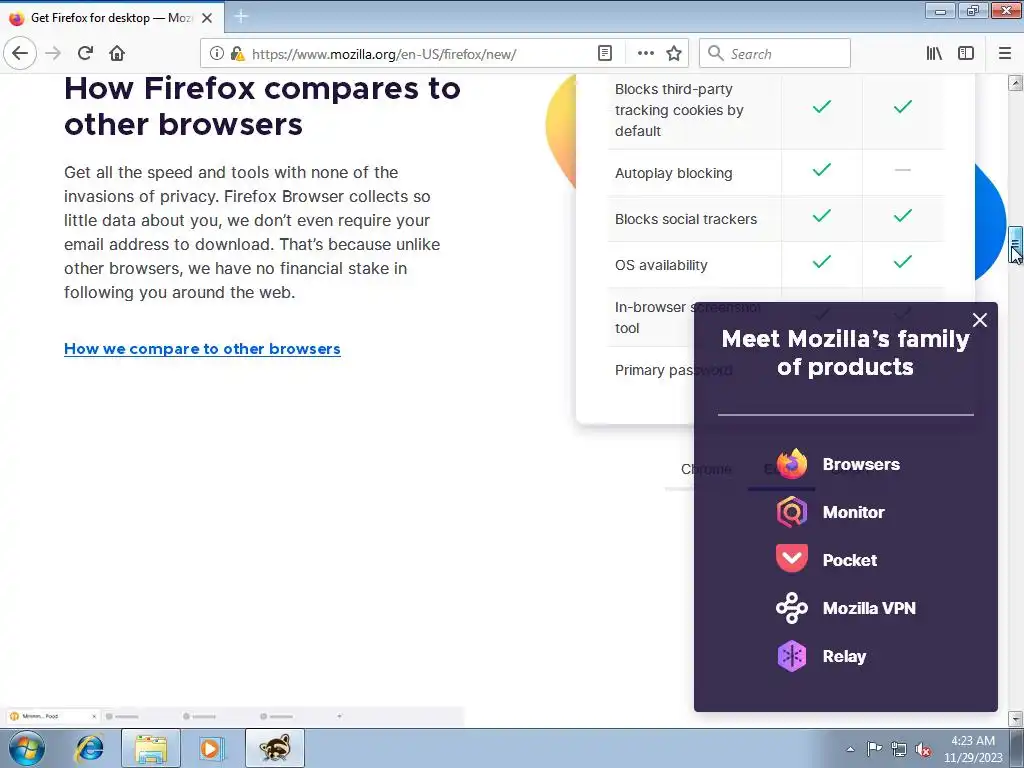Click the muted volume icon in tray

pos(923,749)
